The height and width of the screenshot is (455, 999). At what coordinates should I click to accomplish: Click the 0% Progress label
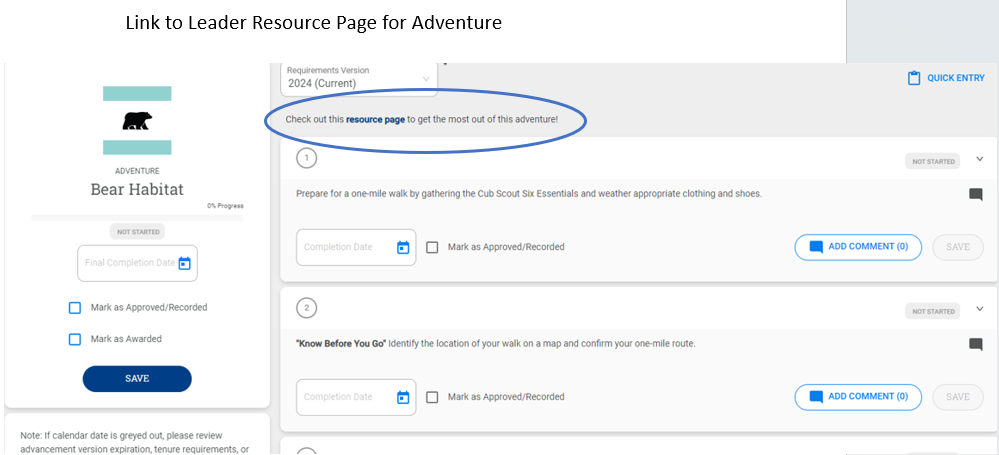click(x=225, y=206)
